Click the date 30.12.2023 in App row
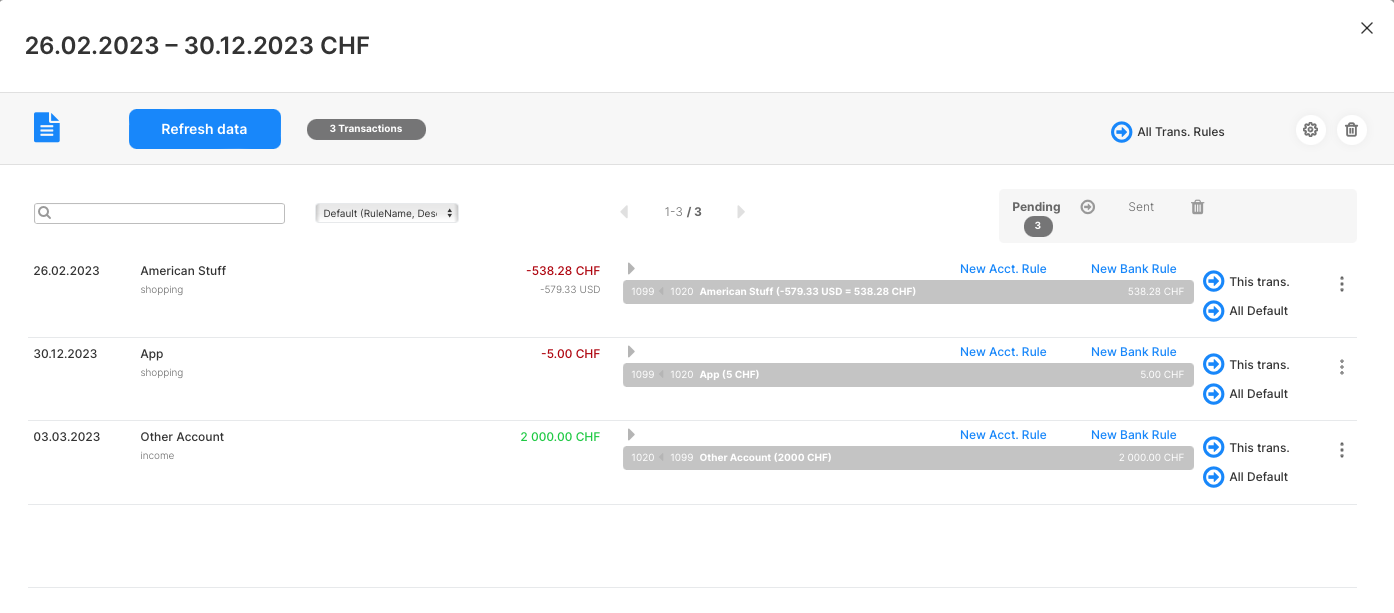The width and height of the screenshot is (1394, 613). (66, 354)
